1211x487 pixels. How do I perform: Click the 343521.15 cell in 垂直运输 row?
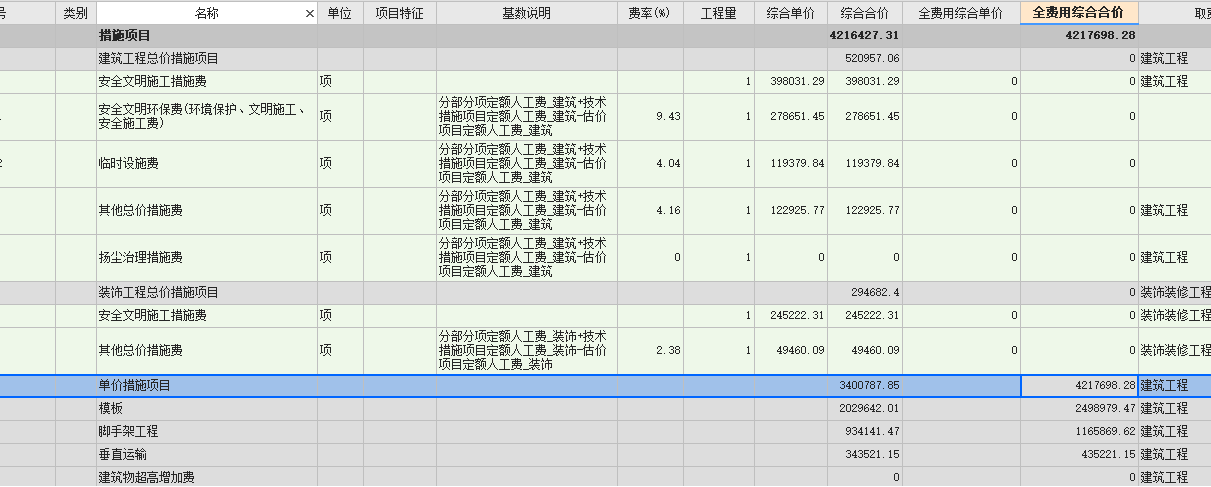865,455
